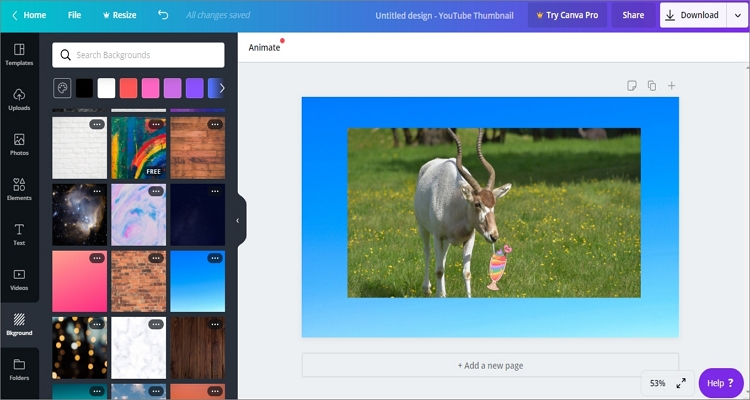The image size is (750, 400).
Task: Open options on pink gradient background
Action: click(x=97, y=258)
